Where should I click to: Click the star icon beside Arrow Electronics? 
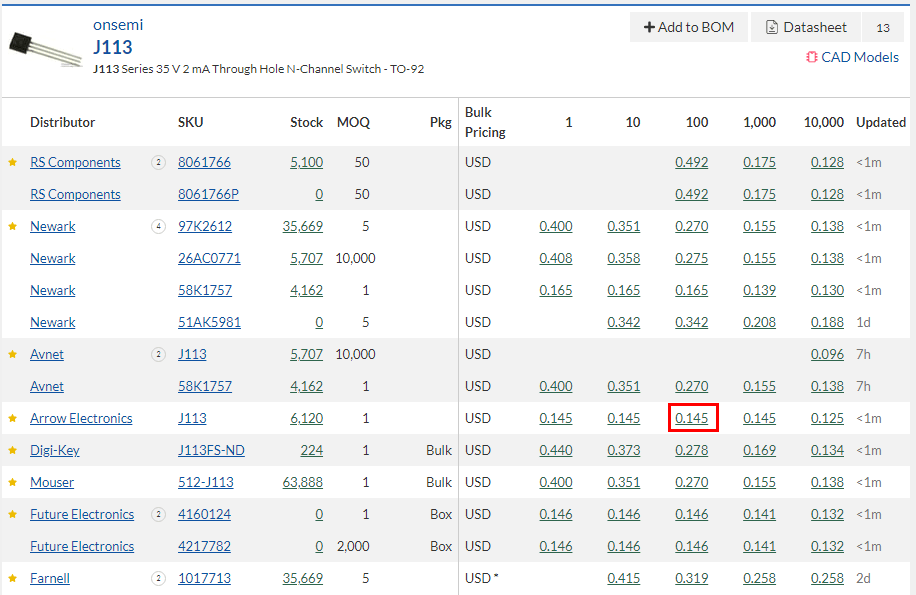pos(12,418)
